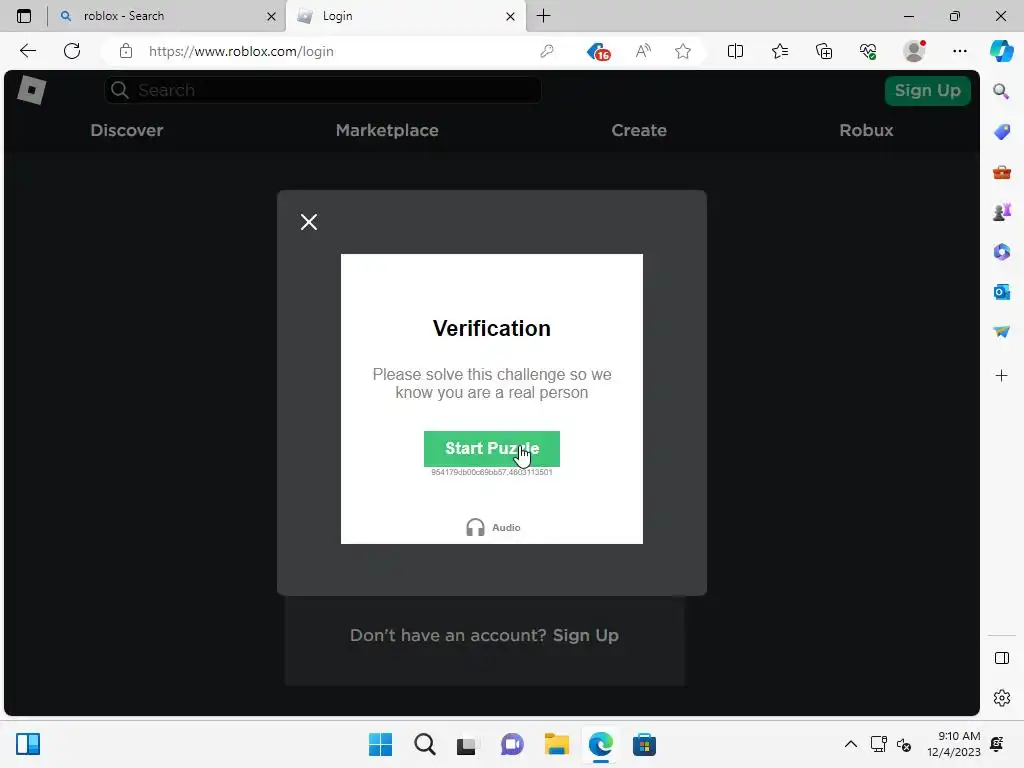Image resolution: width=1024 pixels, height=768 pixels.
Task: Close the verification dialog with the X
Action: click(x=309, y=222)
